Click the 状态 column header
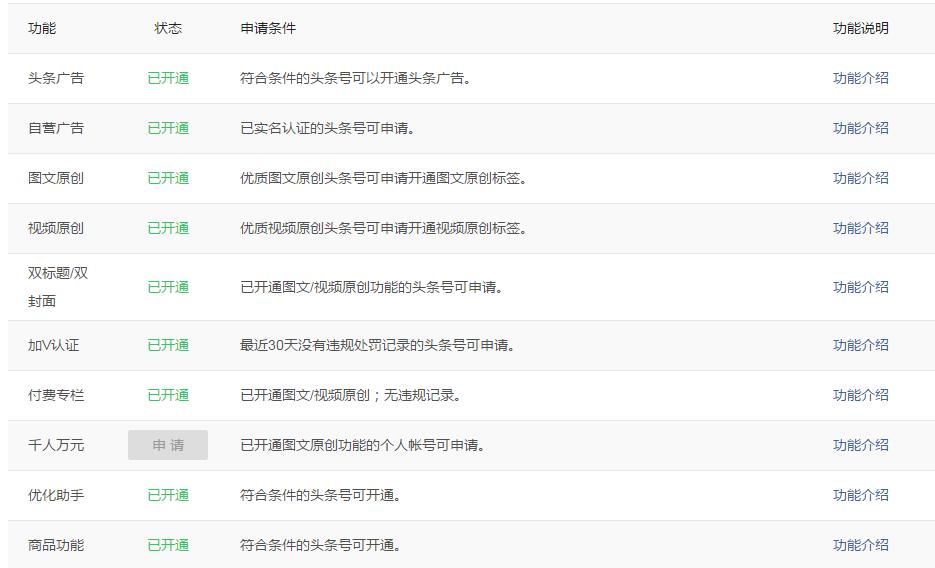935x568 pixels. pos(168,28)
